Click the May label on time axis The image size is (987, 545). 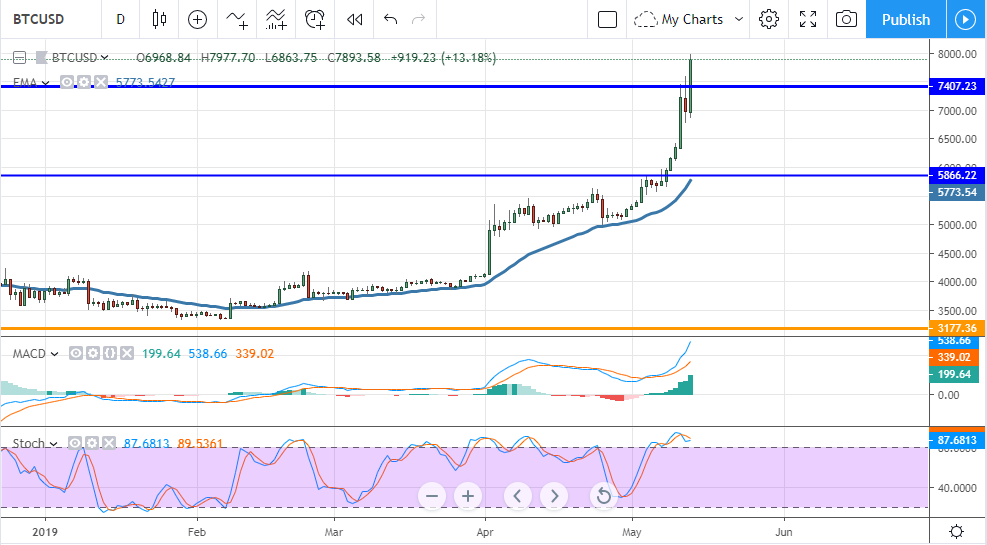631,532
